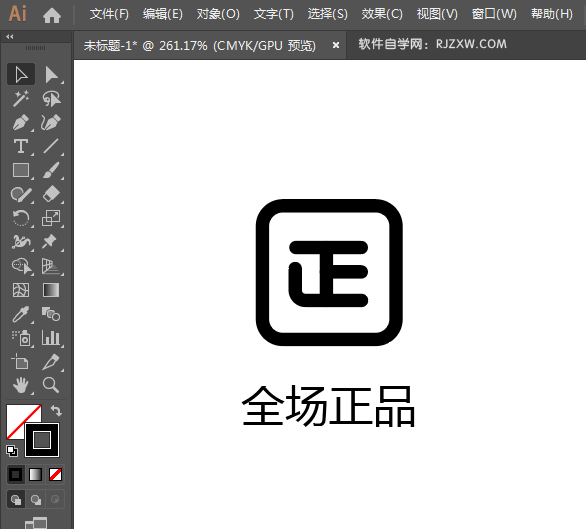Open the 视图(V) menu
Screen dimensions: 586x529
pyautogui.click(x=437, y=14)
